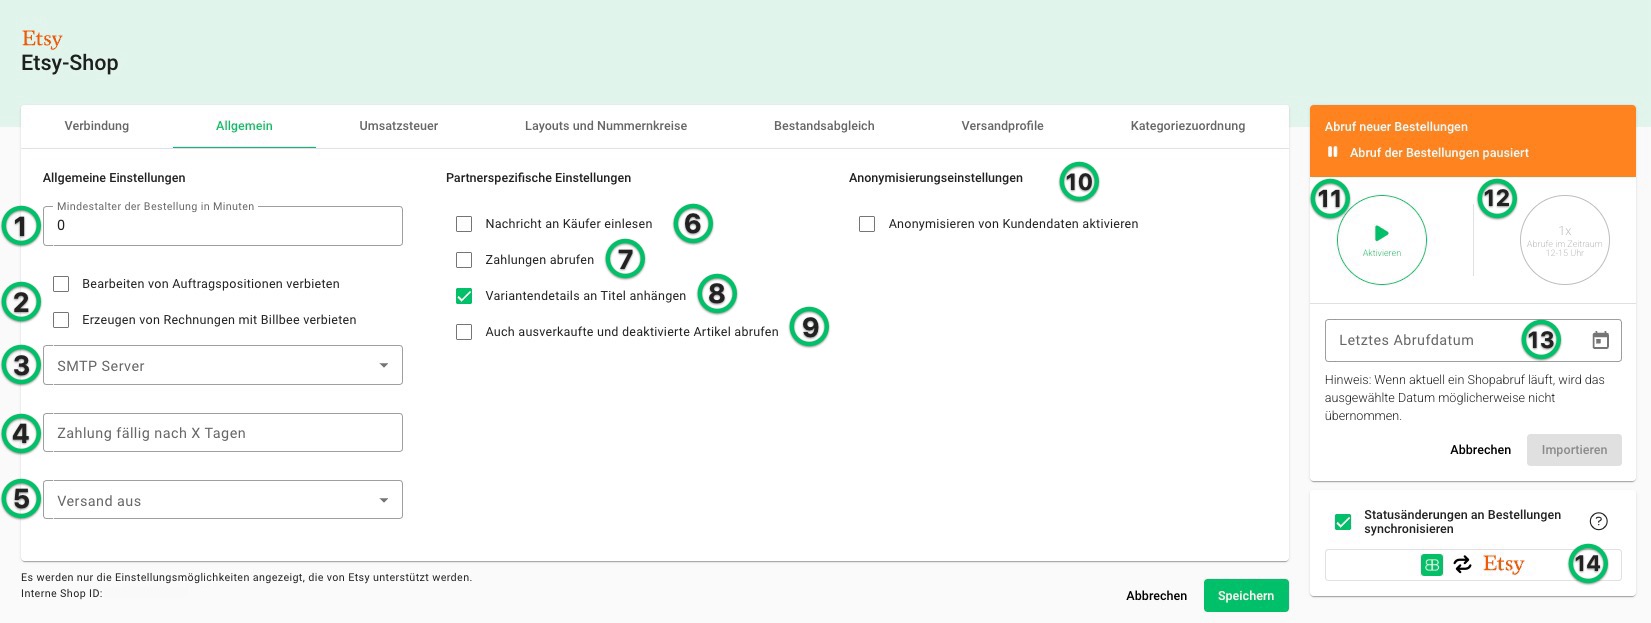Click the Allgemeine Einstellungen heading

coord(114,178)
